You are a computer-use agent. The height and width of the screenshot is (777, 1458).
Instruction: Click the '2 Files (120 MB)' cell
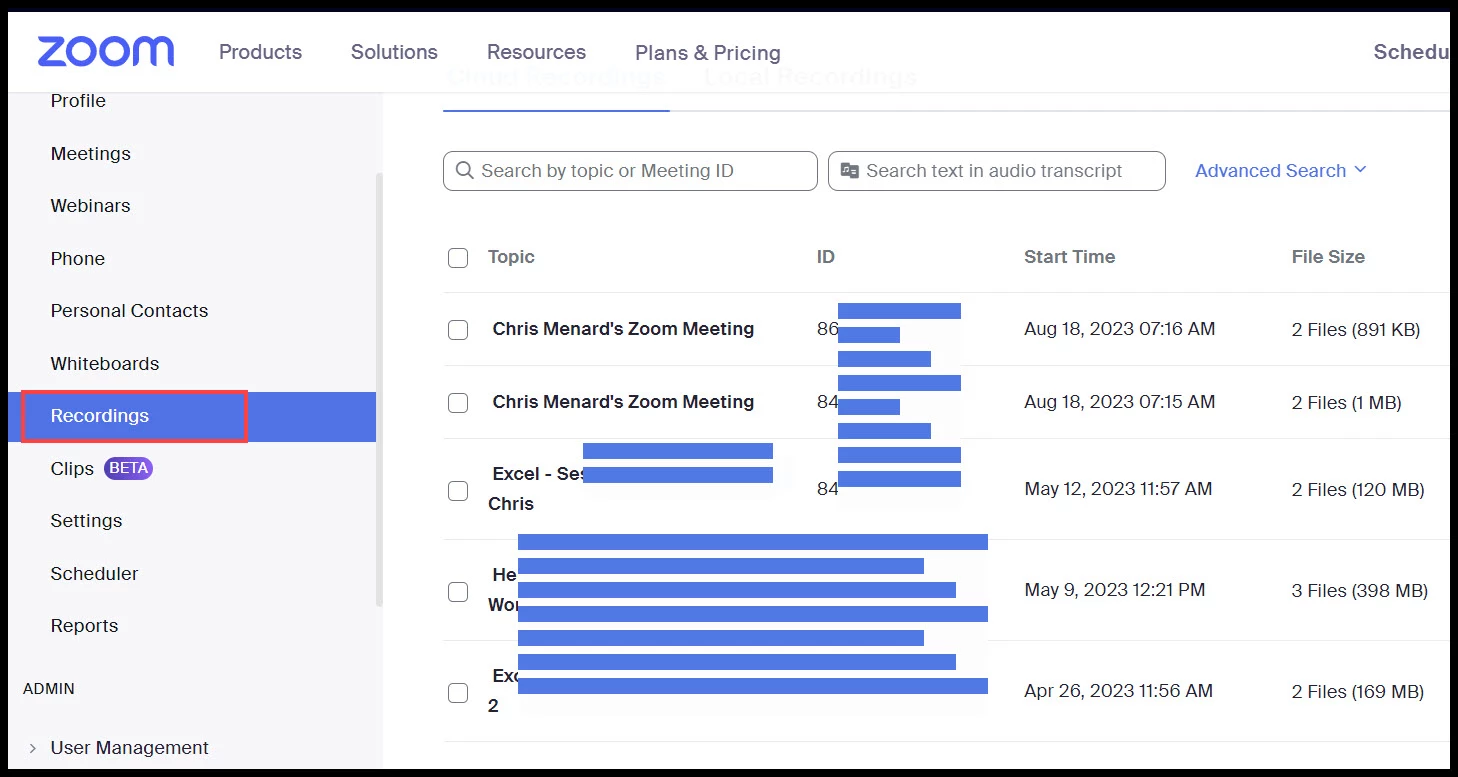click(x=1358, y=490)
